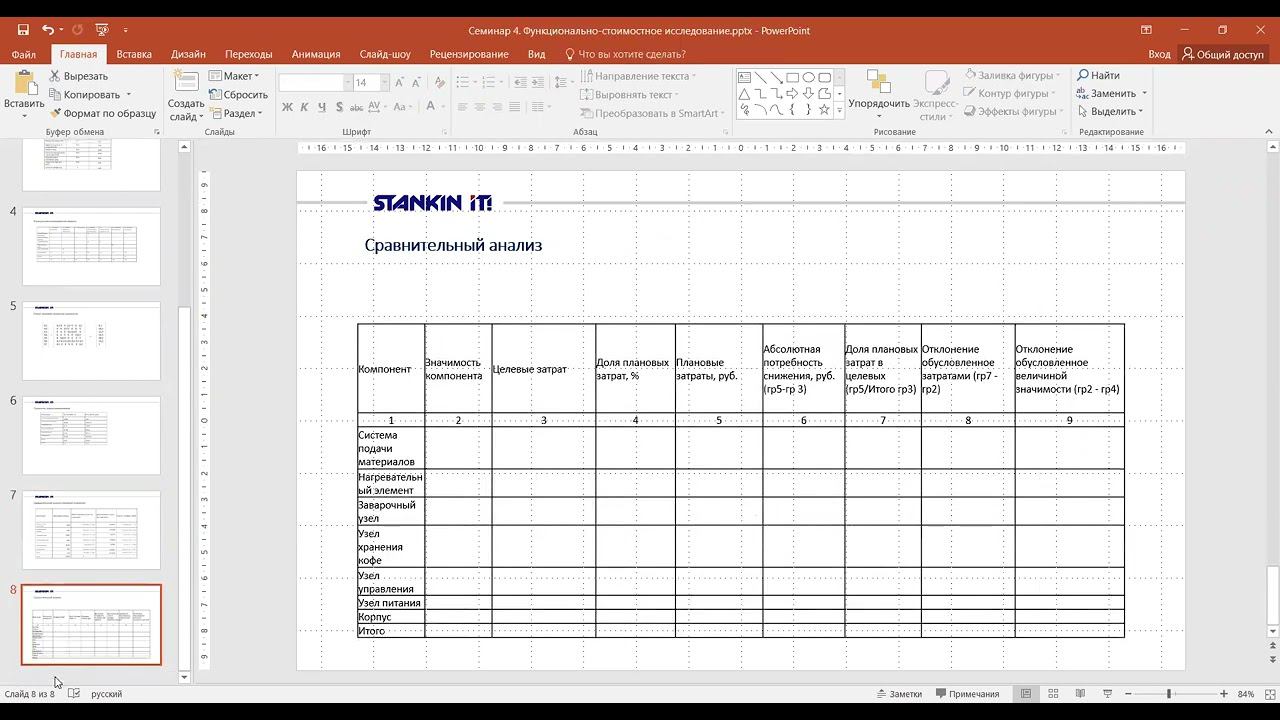Open the Раздел section dropdown
Image resolution: width=1280 pixels, height=720 pixels.
[236, 113]
